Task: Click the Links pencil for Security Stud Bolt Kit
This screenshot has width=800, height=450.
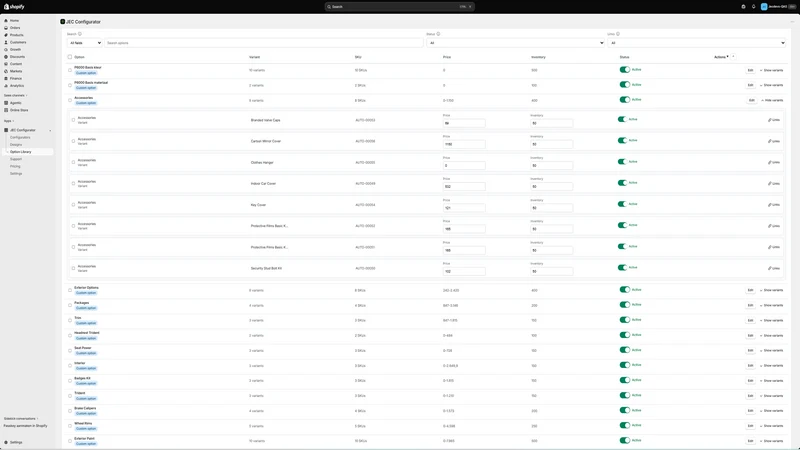Action: pos(773,268)
